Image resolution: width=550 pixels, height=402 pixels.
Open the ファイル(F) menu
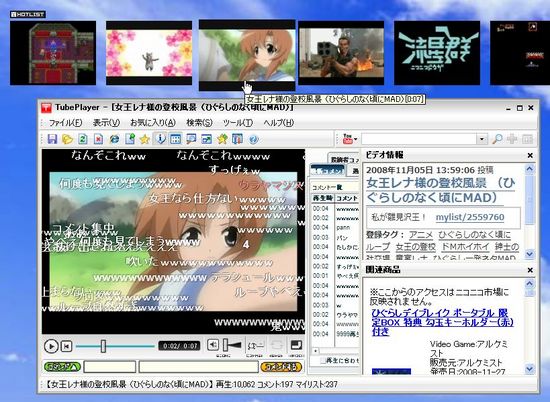(66, 123)
